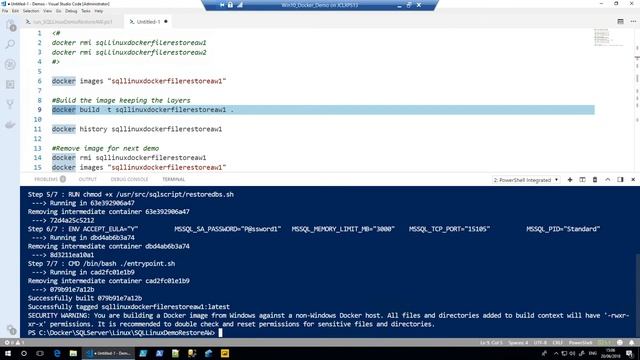640x360 pixels.
Task: Open the yellow app icon on taskbar
Action: (x=224, y=353)
